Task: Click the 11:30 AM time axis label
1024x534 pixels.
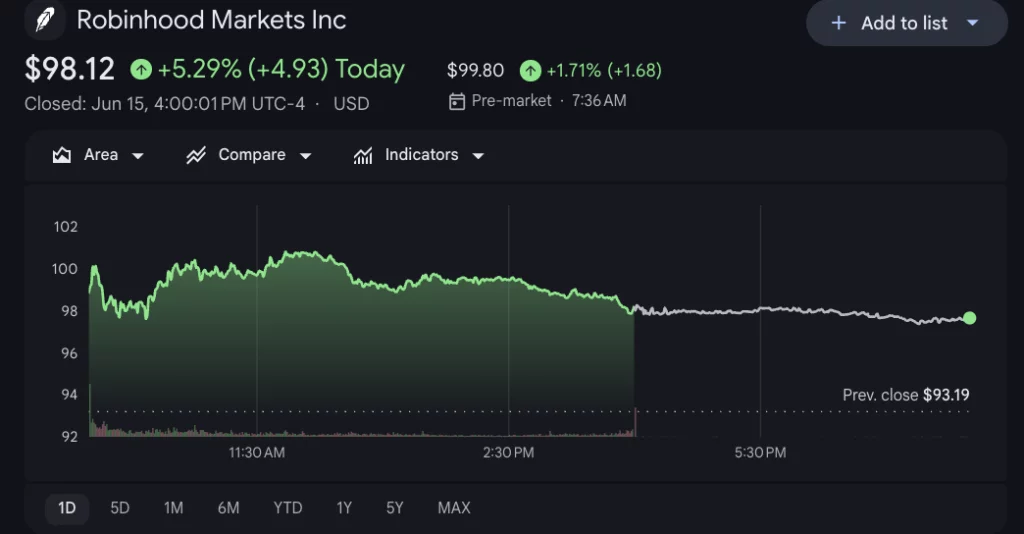Action: (257, 452)
